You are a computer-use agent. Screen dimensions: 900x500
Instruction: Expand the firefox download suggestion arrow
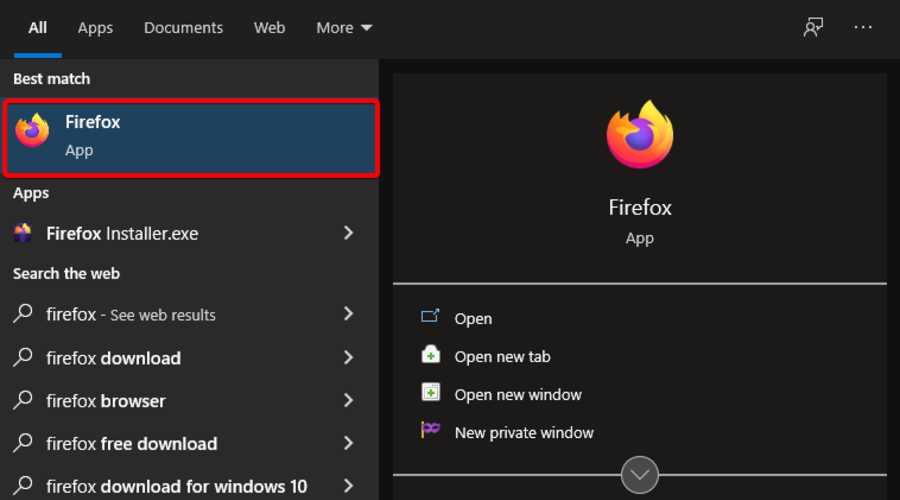[348, 358]
